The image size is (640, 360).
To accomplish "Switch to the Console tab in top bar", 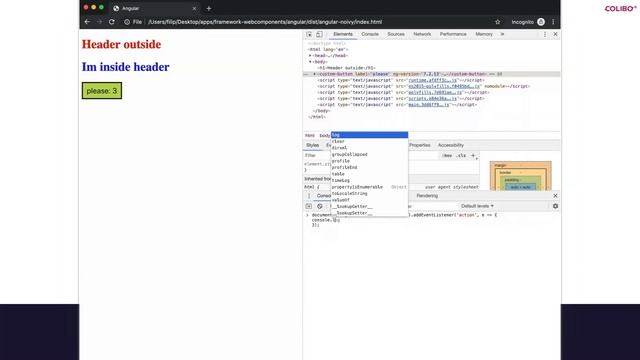I will (370, 34).
